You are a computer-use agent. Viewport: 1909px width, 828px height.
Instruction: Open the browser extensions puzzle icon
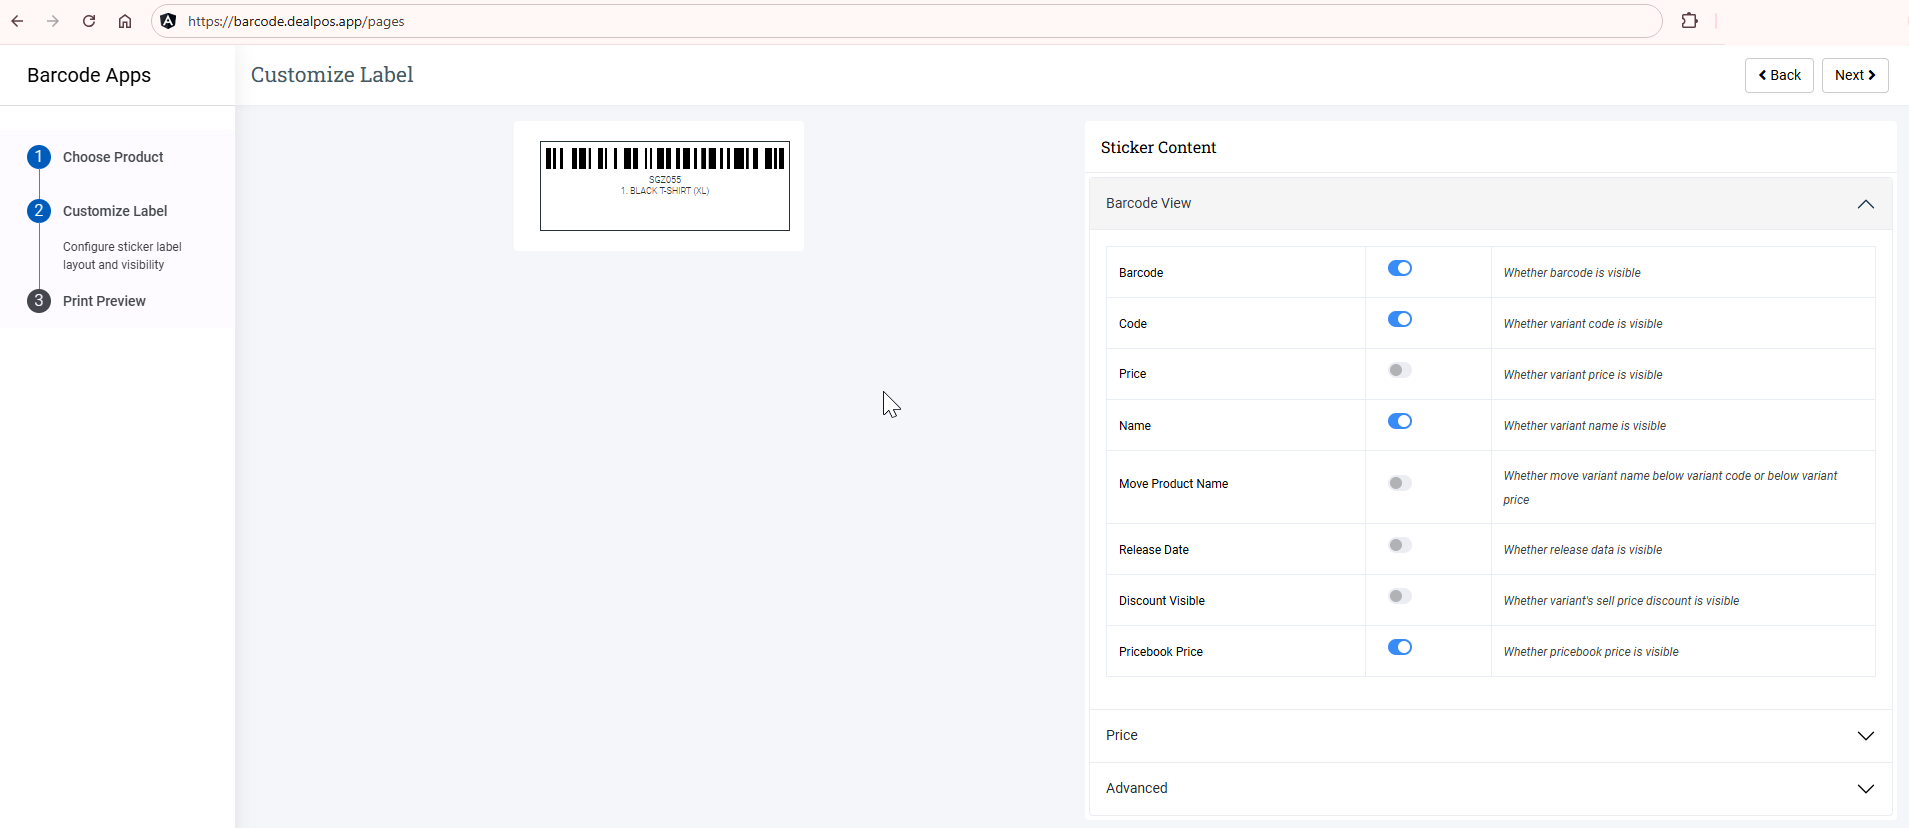point(1689,21)
